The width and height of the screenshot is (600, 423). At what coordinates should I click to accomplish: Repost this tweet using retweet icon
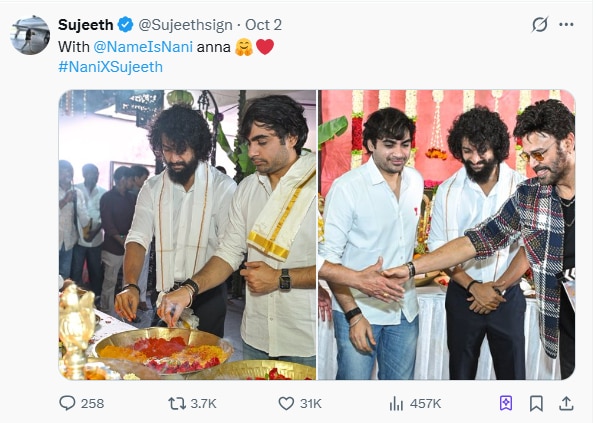pos(175,403)
